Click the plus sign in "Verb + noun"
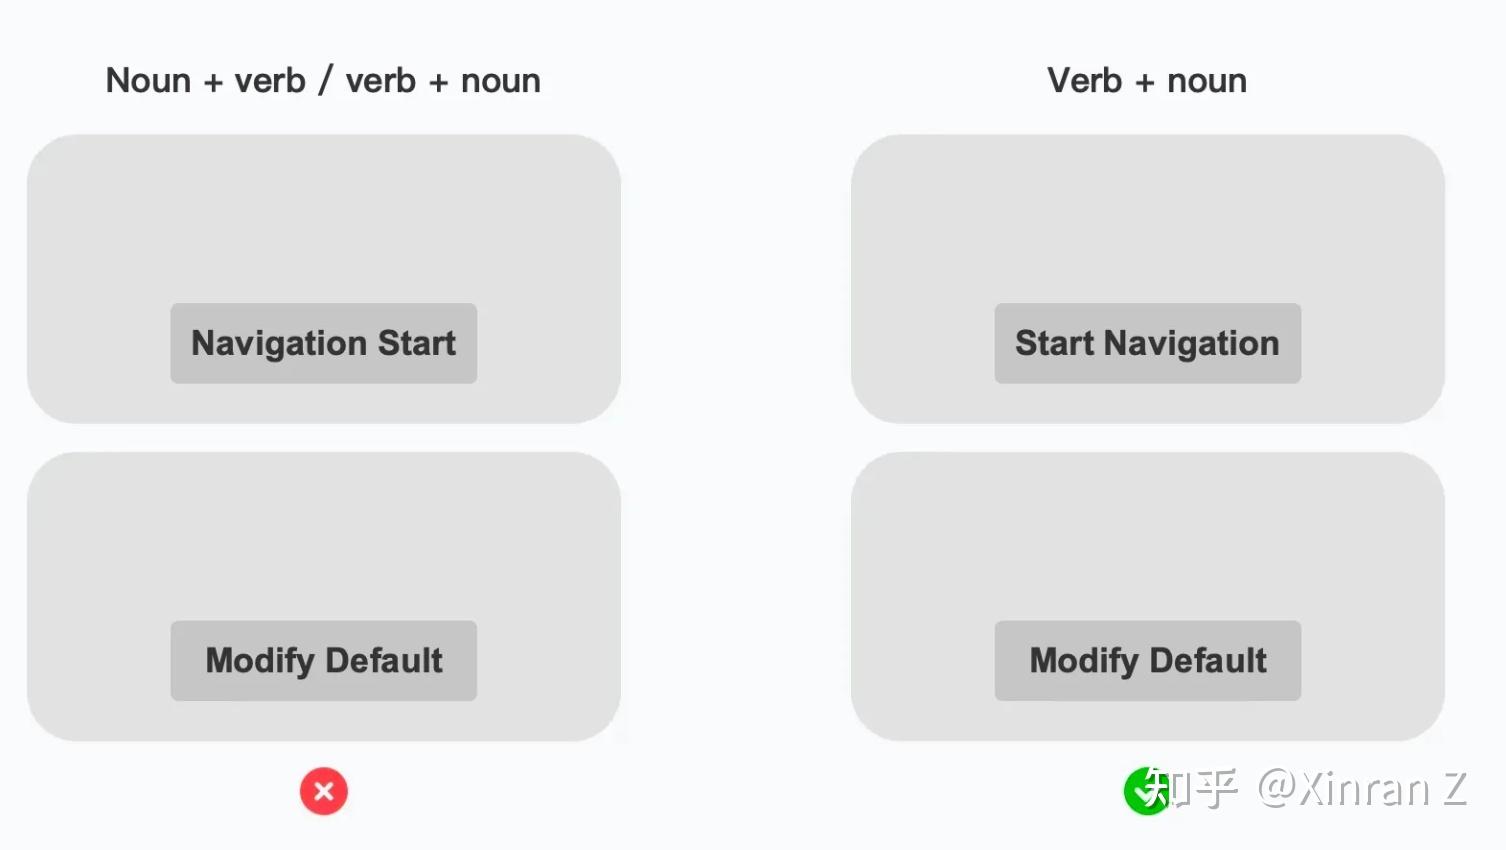This screenshot has width=1506, height=850. [1144, 82]
